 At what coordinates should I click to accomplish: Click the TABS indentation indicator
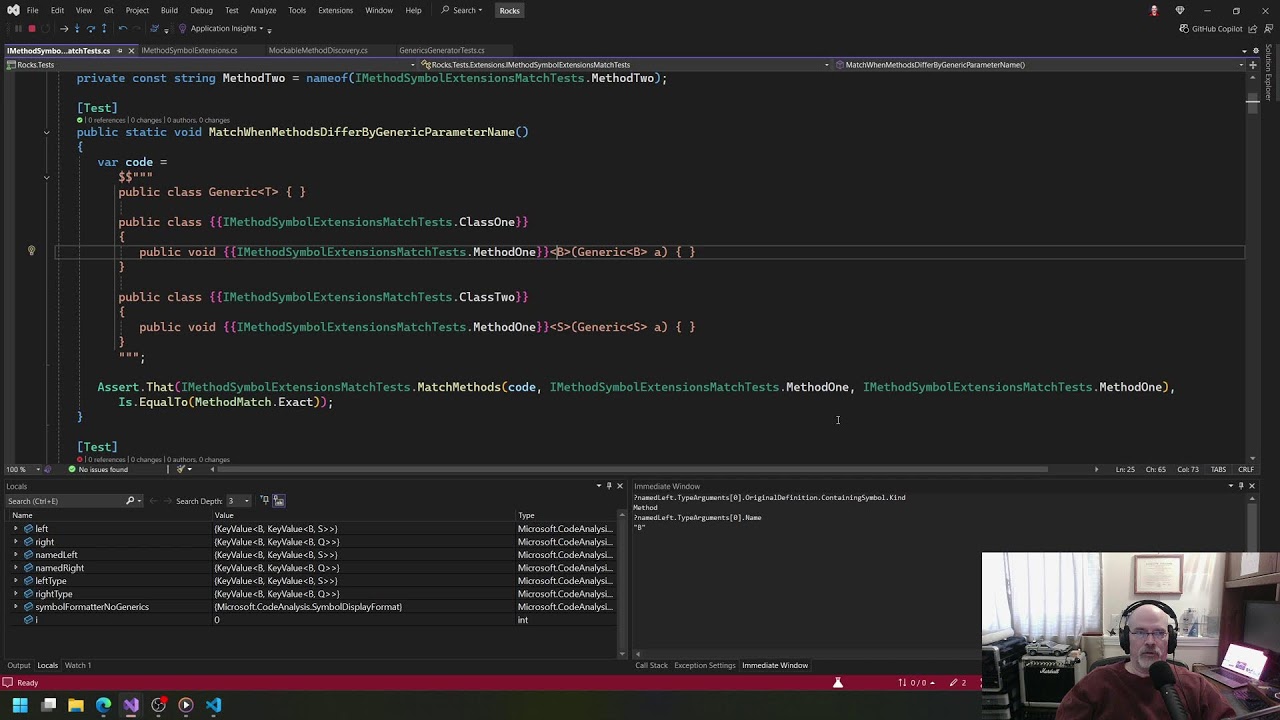pyautogui.click(x=1218, y=469)
